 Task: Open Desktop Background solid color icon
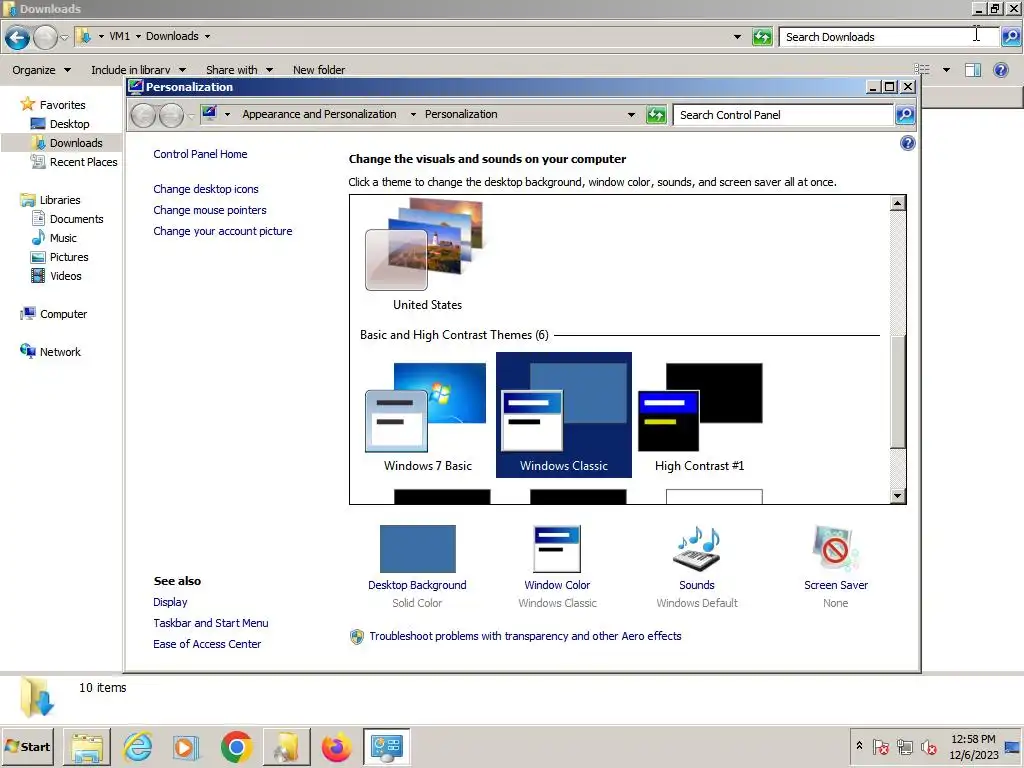417,549
